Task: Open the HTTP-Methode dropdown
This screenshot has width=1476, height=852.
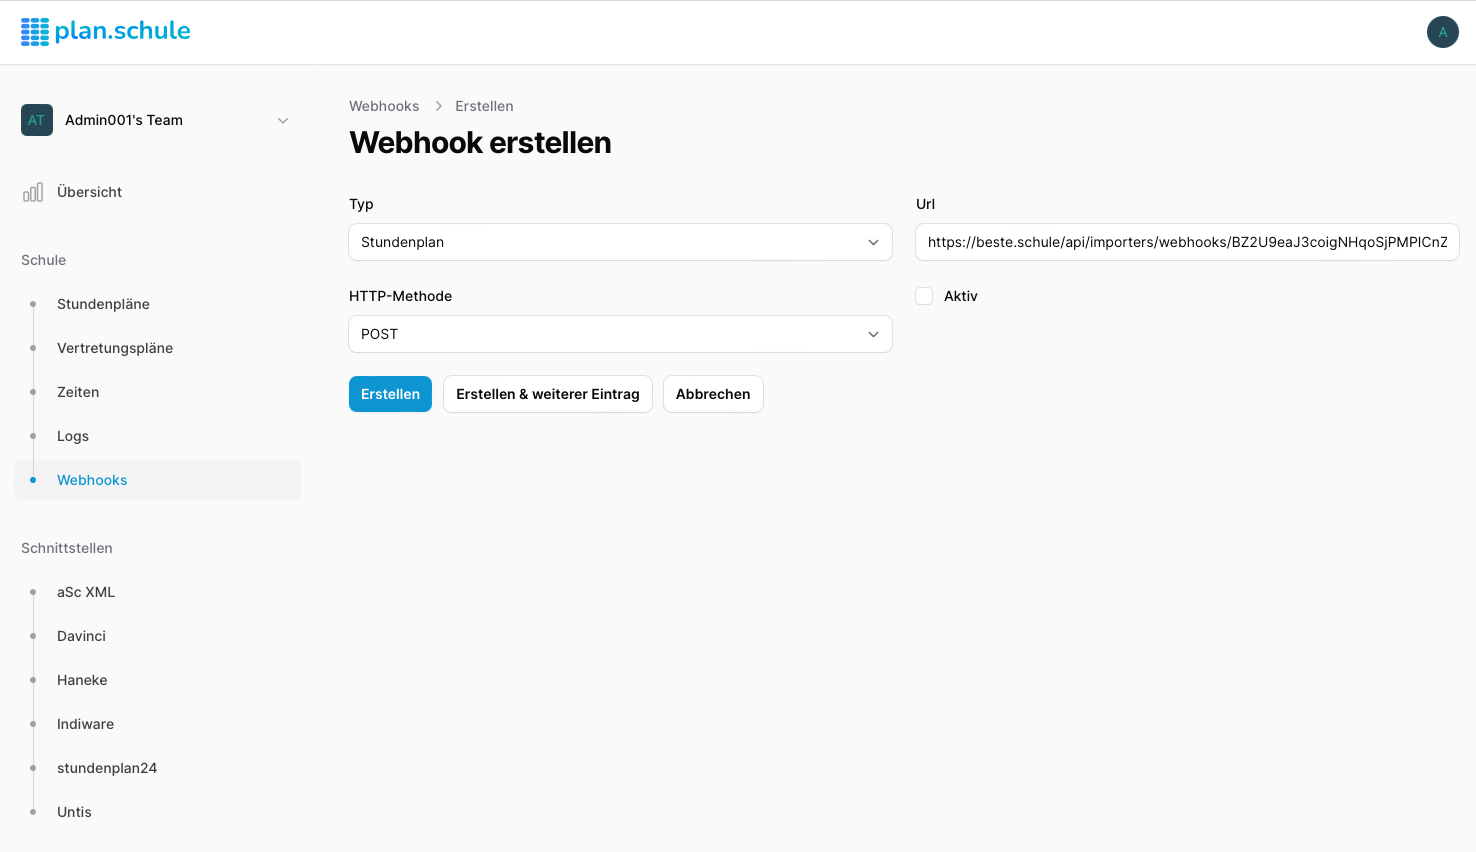Action: tap(620, 334)
